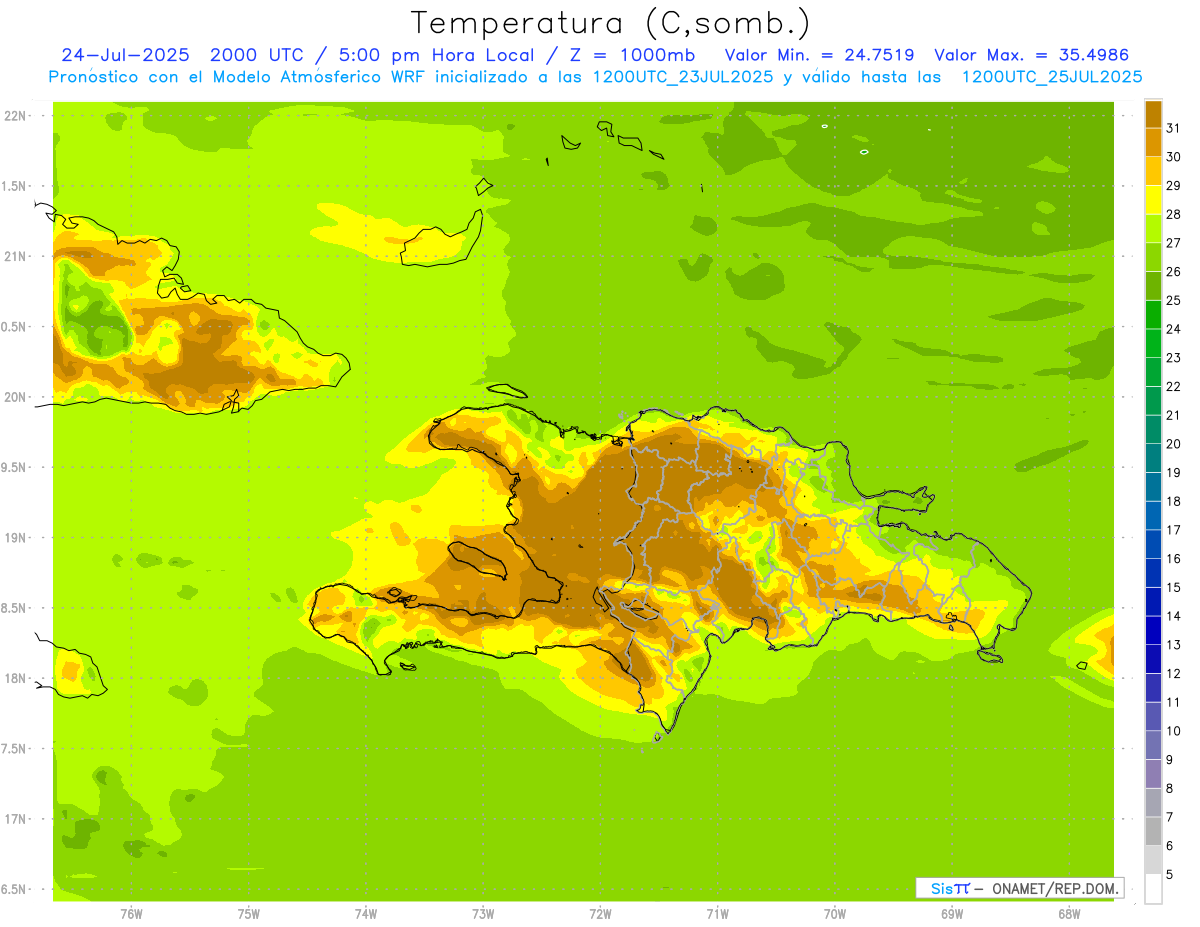1200x927 pixels.
Task: Click the legend value 28
Action: click(x=1174, y=214)
